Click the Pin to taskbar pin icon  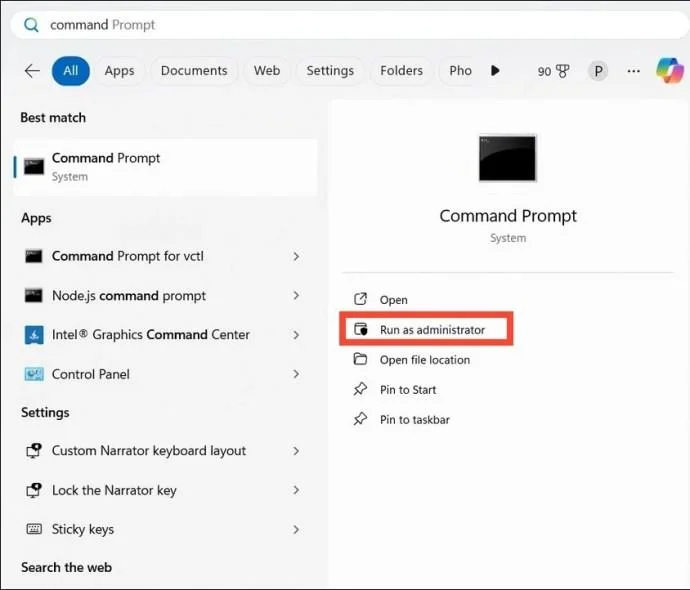(360, 419)
